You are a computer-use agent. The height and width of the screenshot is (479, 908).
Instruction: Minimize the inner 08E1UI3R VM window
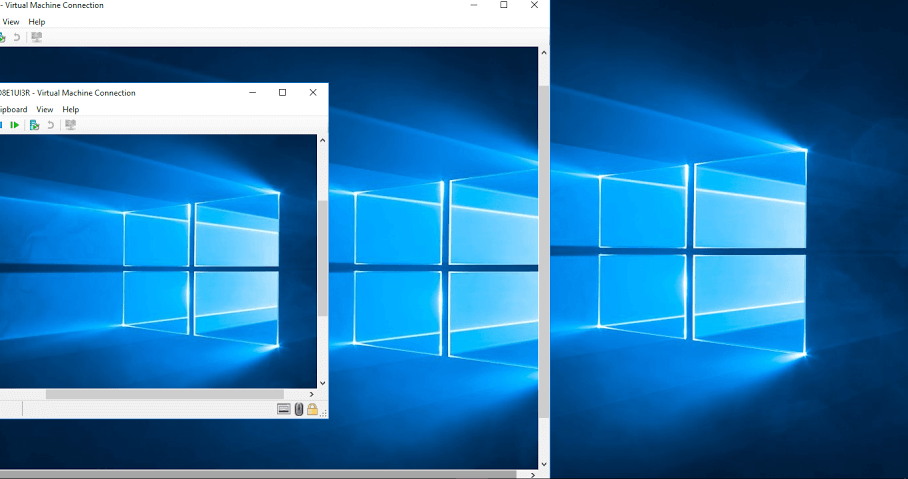pyautogui.click(x=252, y=93)
